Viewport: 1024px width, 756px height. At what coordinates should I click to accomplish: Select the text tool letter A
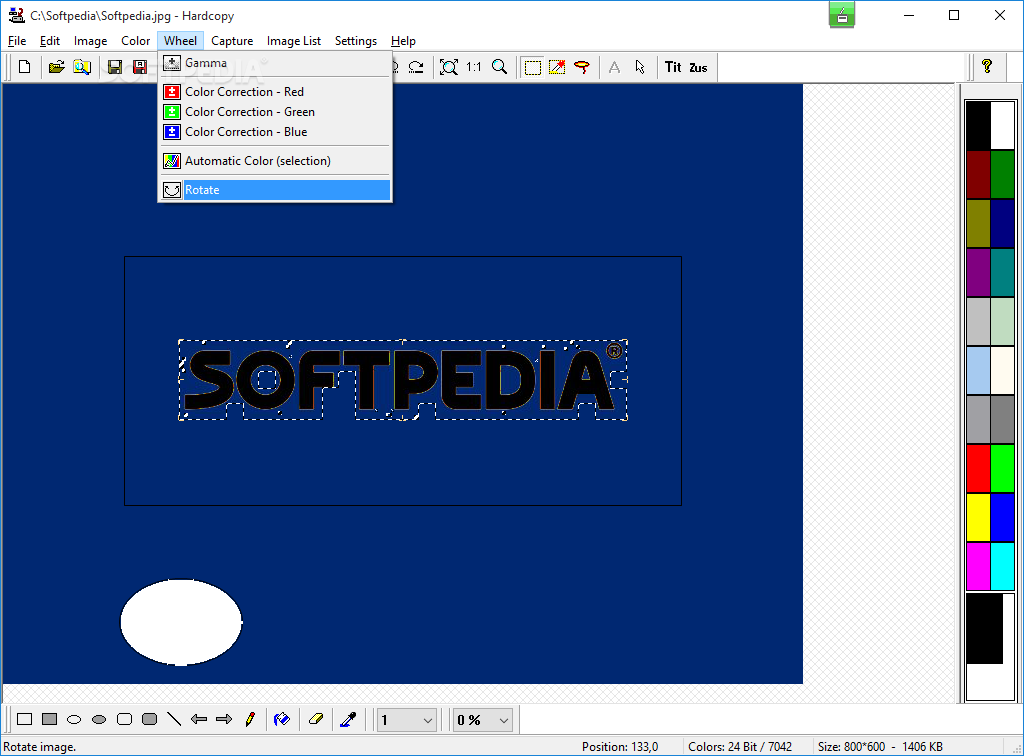point(615,67)
